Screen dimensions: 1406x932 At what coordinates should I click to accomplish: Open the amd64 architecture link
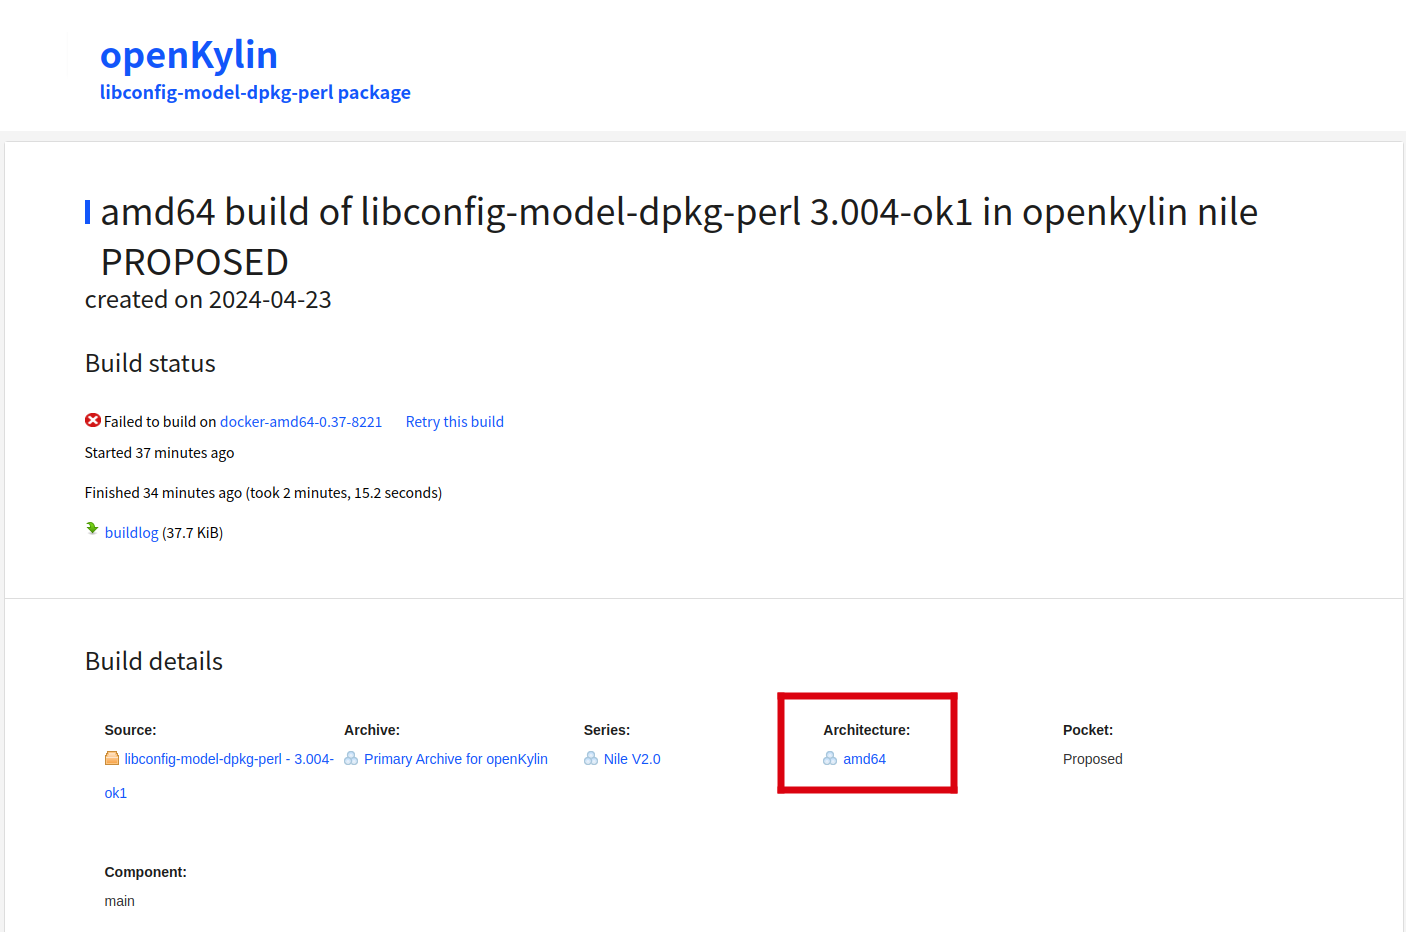(x=864, y=759)
